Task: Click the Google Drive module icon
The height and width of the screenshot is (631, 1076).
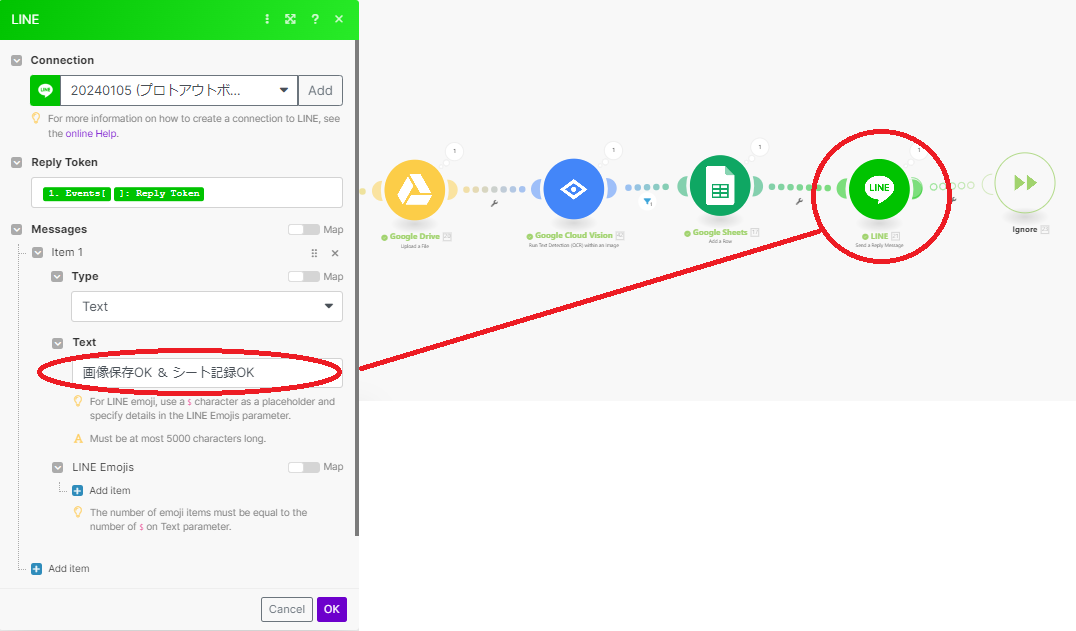Action: 414,190
